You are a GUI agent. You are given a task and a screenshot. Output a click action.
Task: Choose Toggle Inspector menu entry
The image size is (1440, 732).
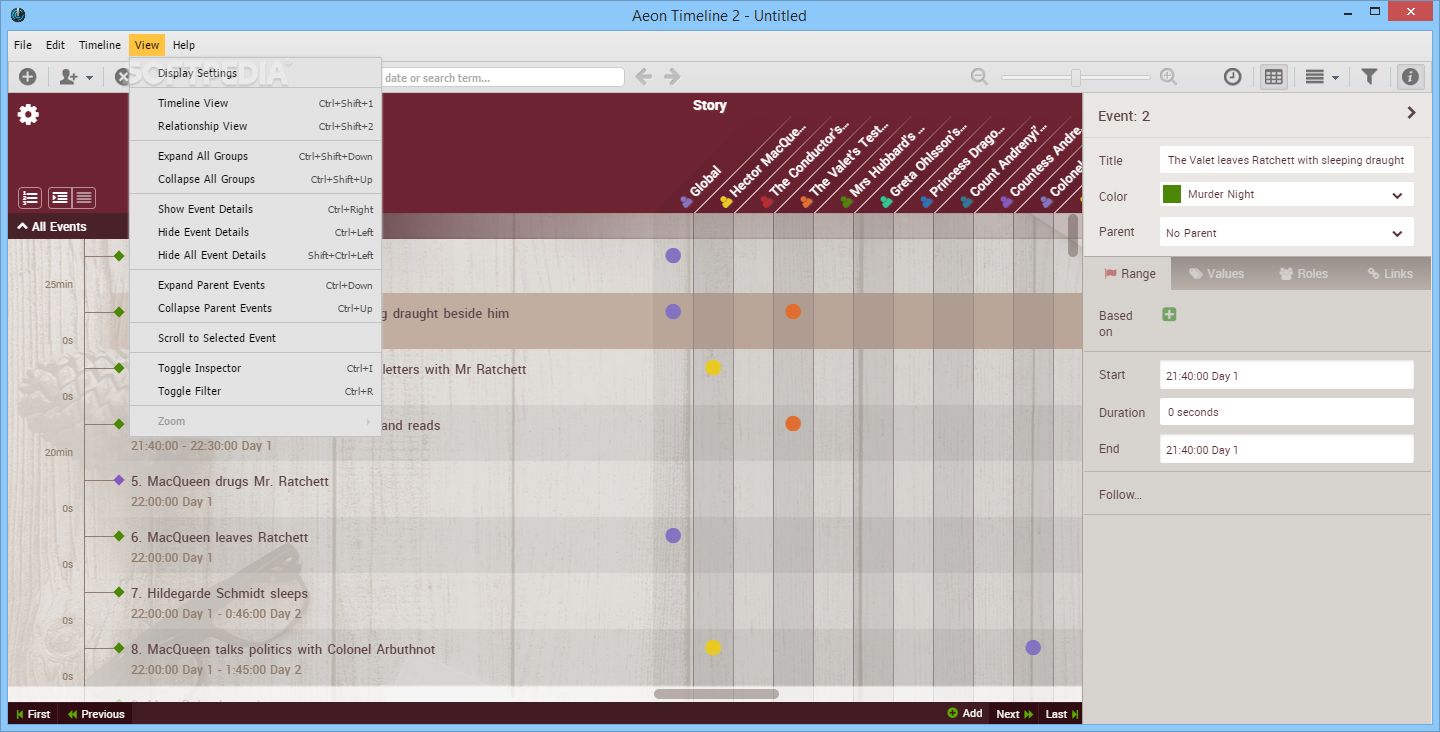pos(255,368)
